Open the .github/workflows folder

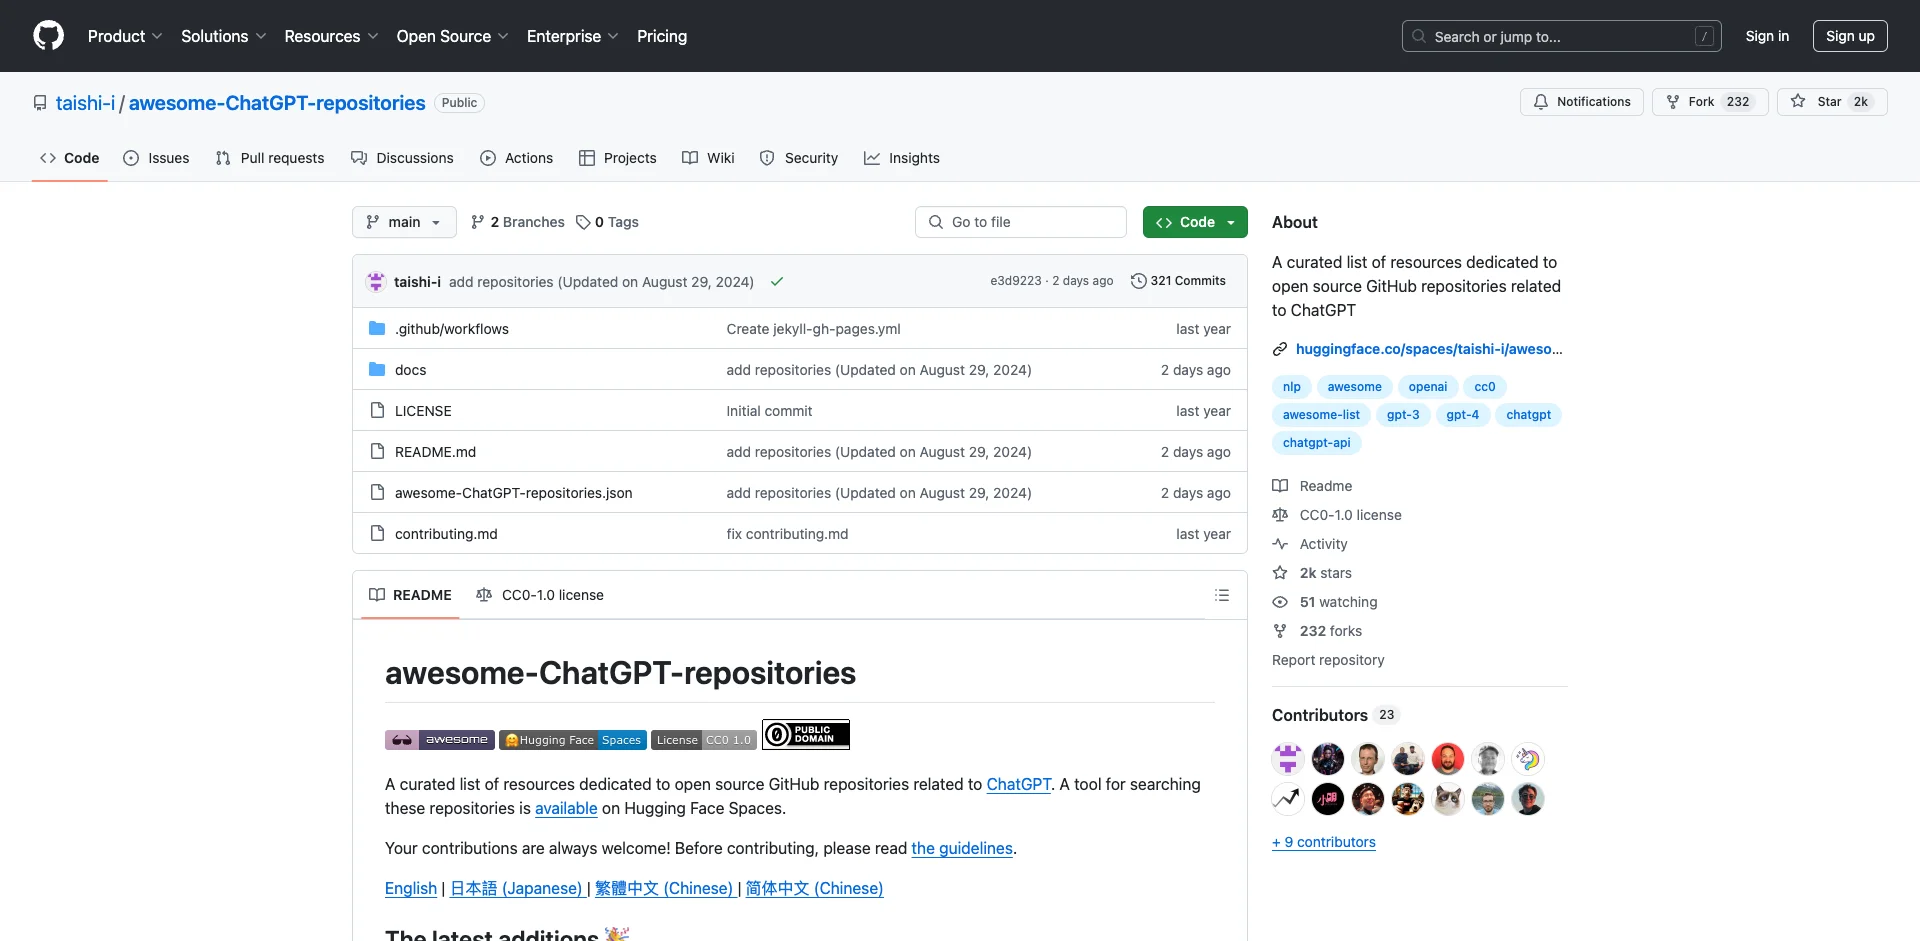pos(452,329)
